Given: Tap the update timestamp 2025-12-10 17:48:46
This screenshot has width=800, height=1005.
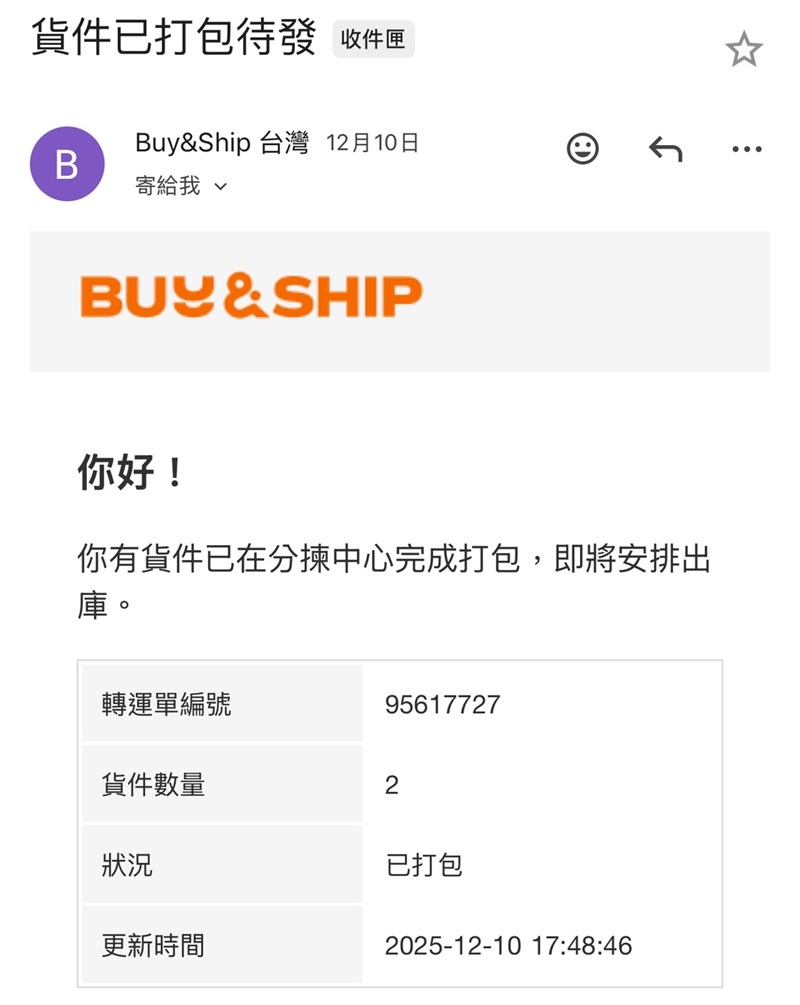Looking at the screenshot, I should 508,945.
